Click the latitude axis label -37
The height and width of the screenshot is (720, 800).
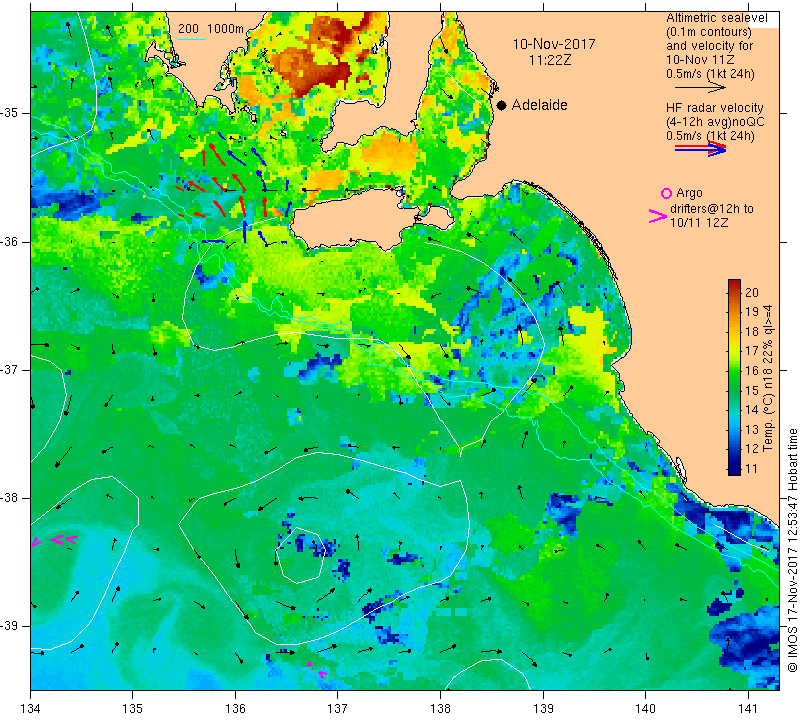tap(10, 369)
